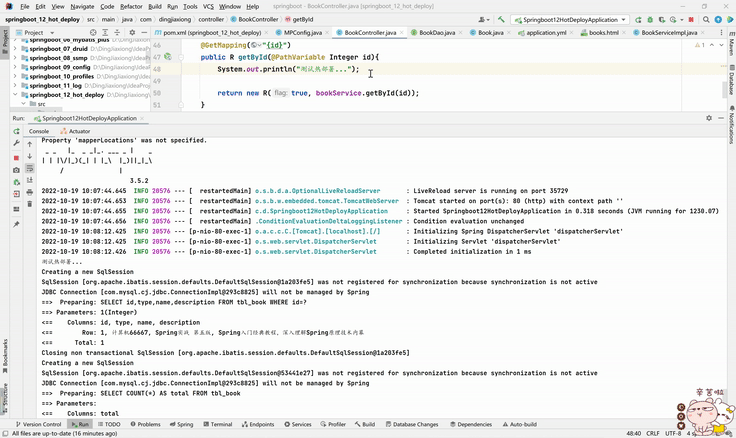Toggle soft-wrap in console
Screen dimensions: 736x438
pos(30,168)
